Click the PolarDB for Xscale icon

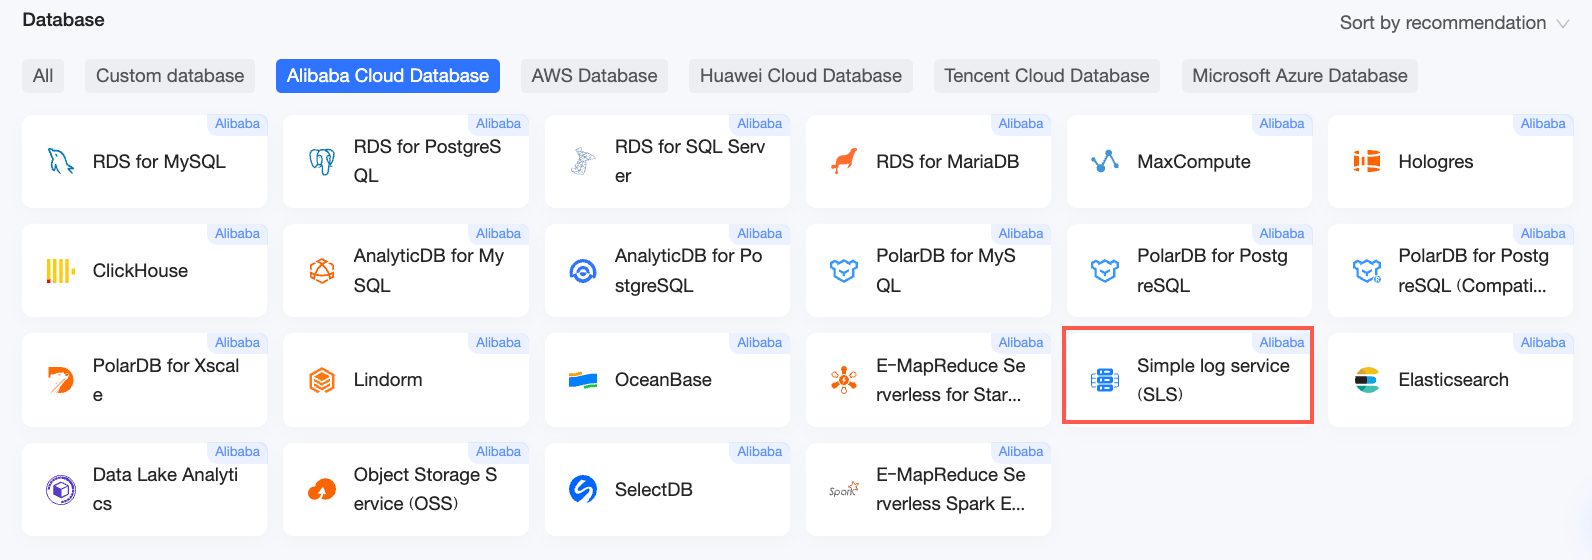[60, 380]
